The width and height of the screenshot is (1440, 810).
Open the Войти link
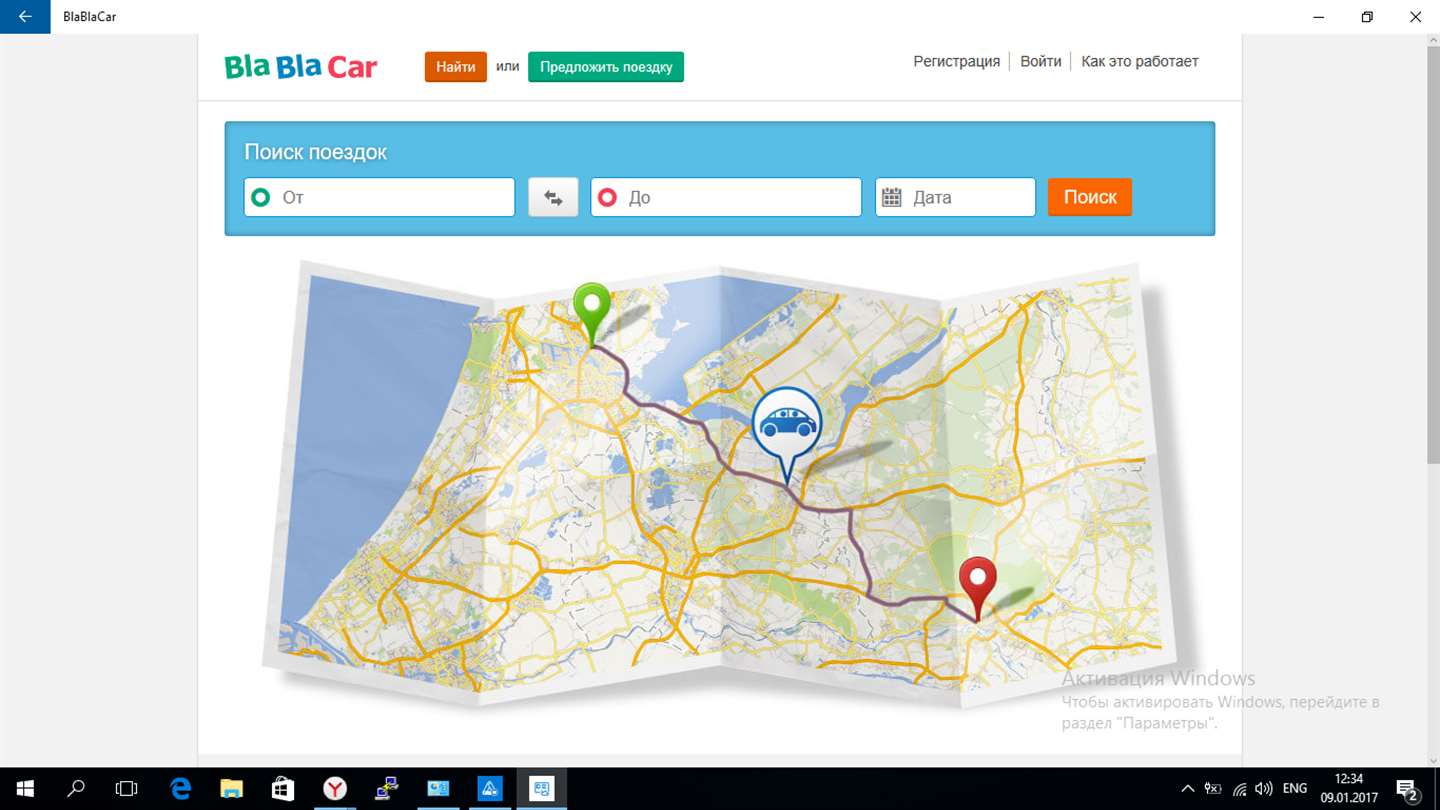tap(1041, 61)
